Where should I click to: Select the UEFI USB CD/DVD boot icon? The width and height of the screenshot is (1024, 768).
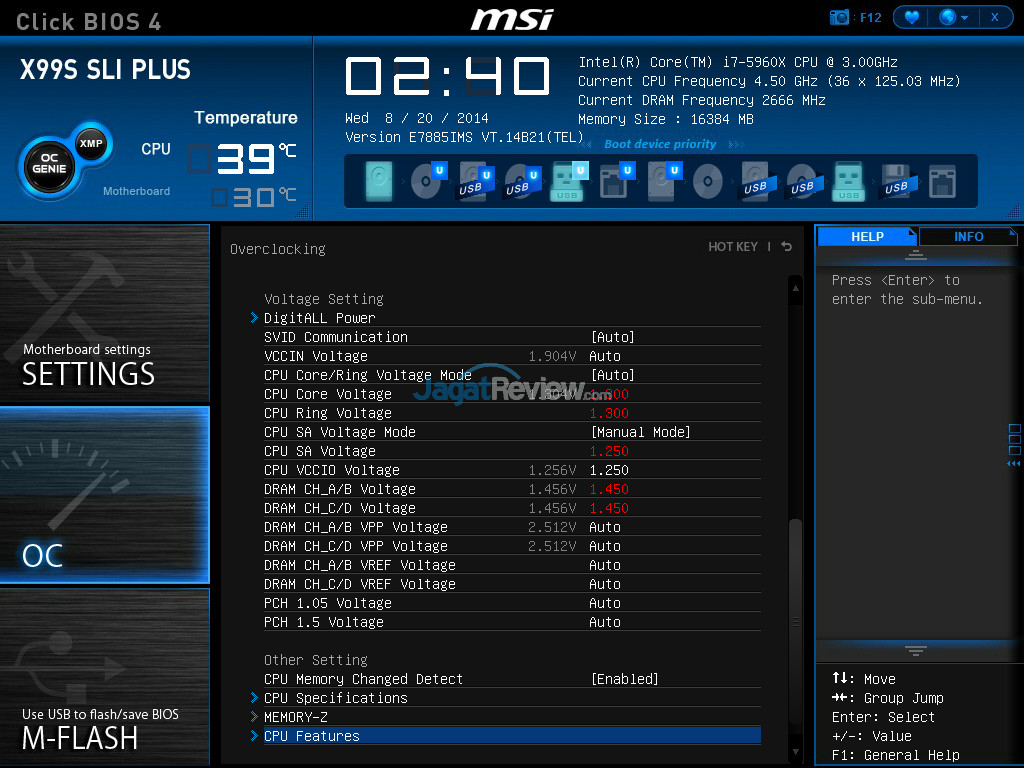(x=522, y=181)
